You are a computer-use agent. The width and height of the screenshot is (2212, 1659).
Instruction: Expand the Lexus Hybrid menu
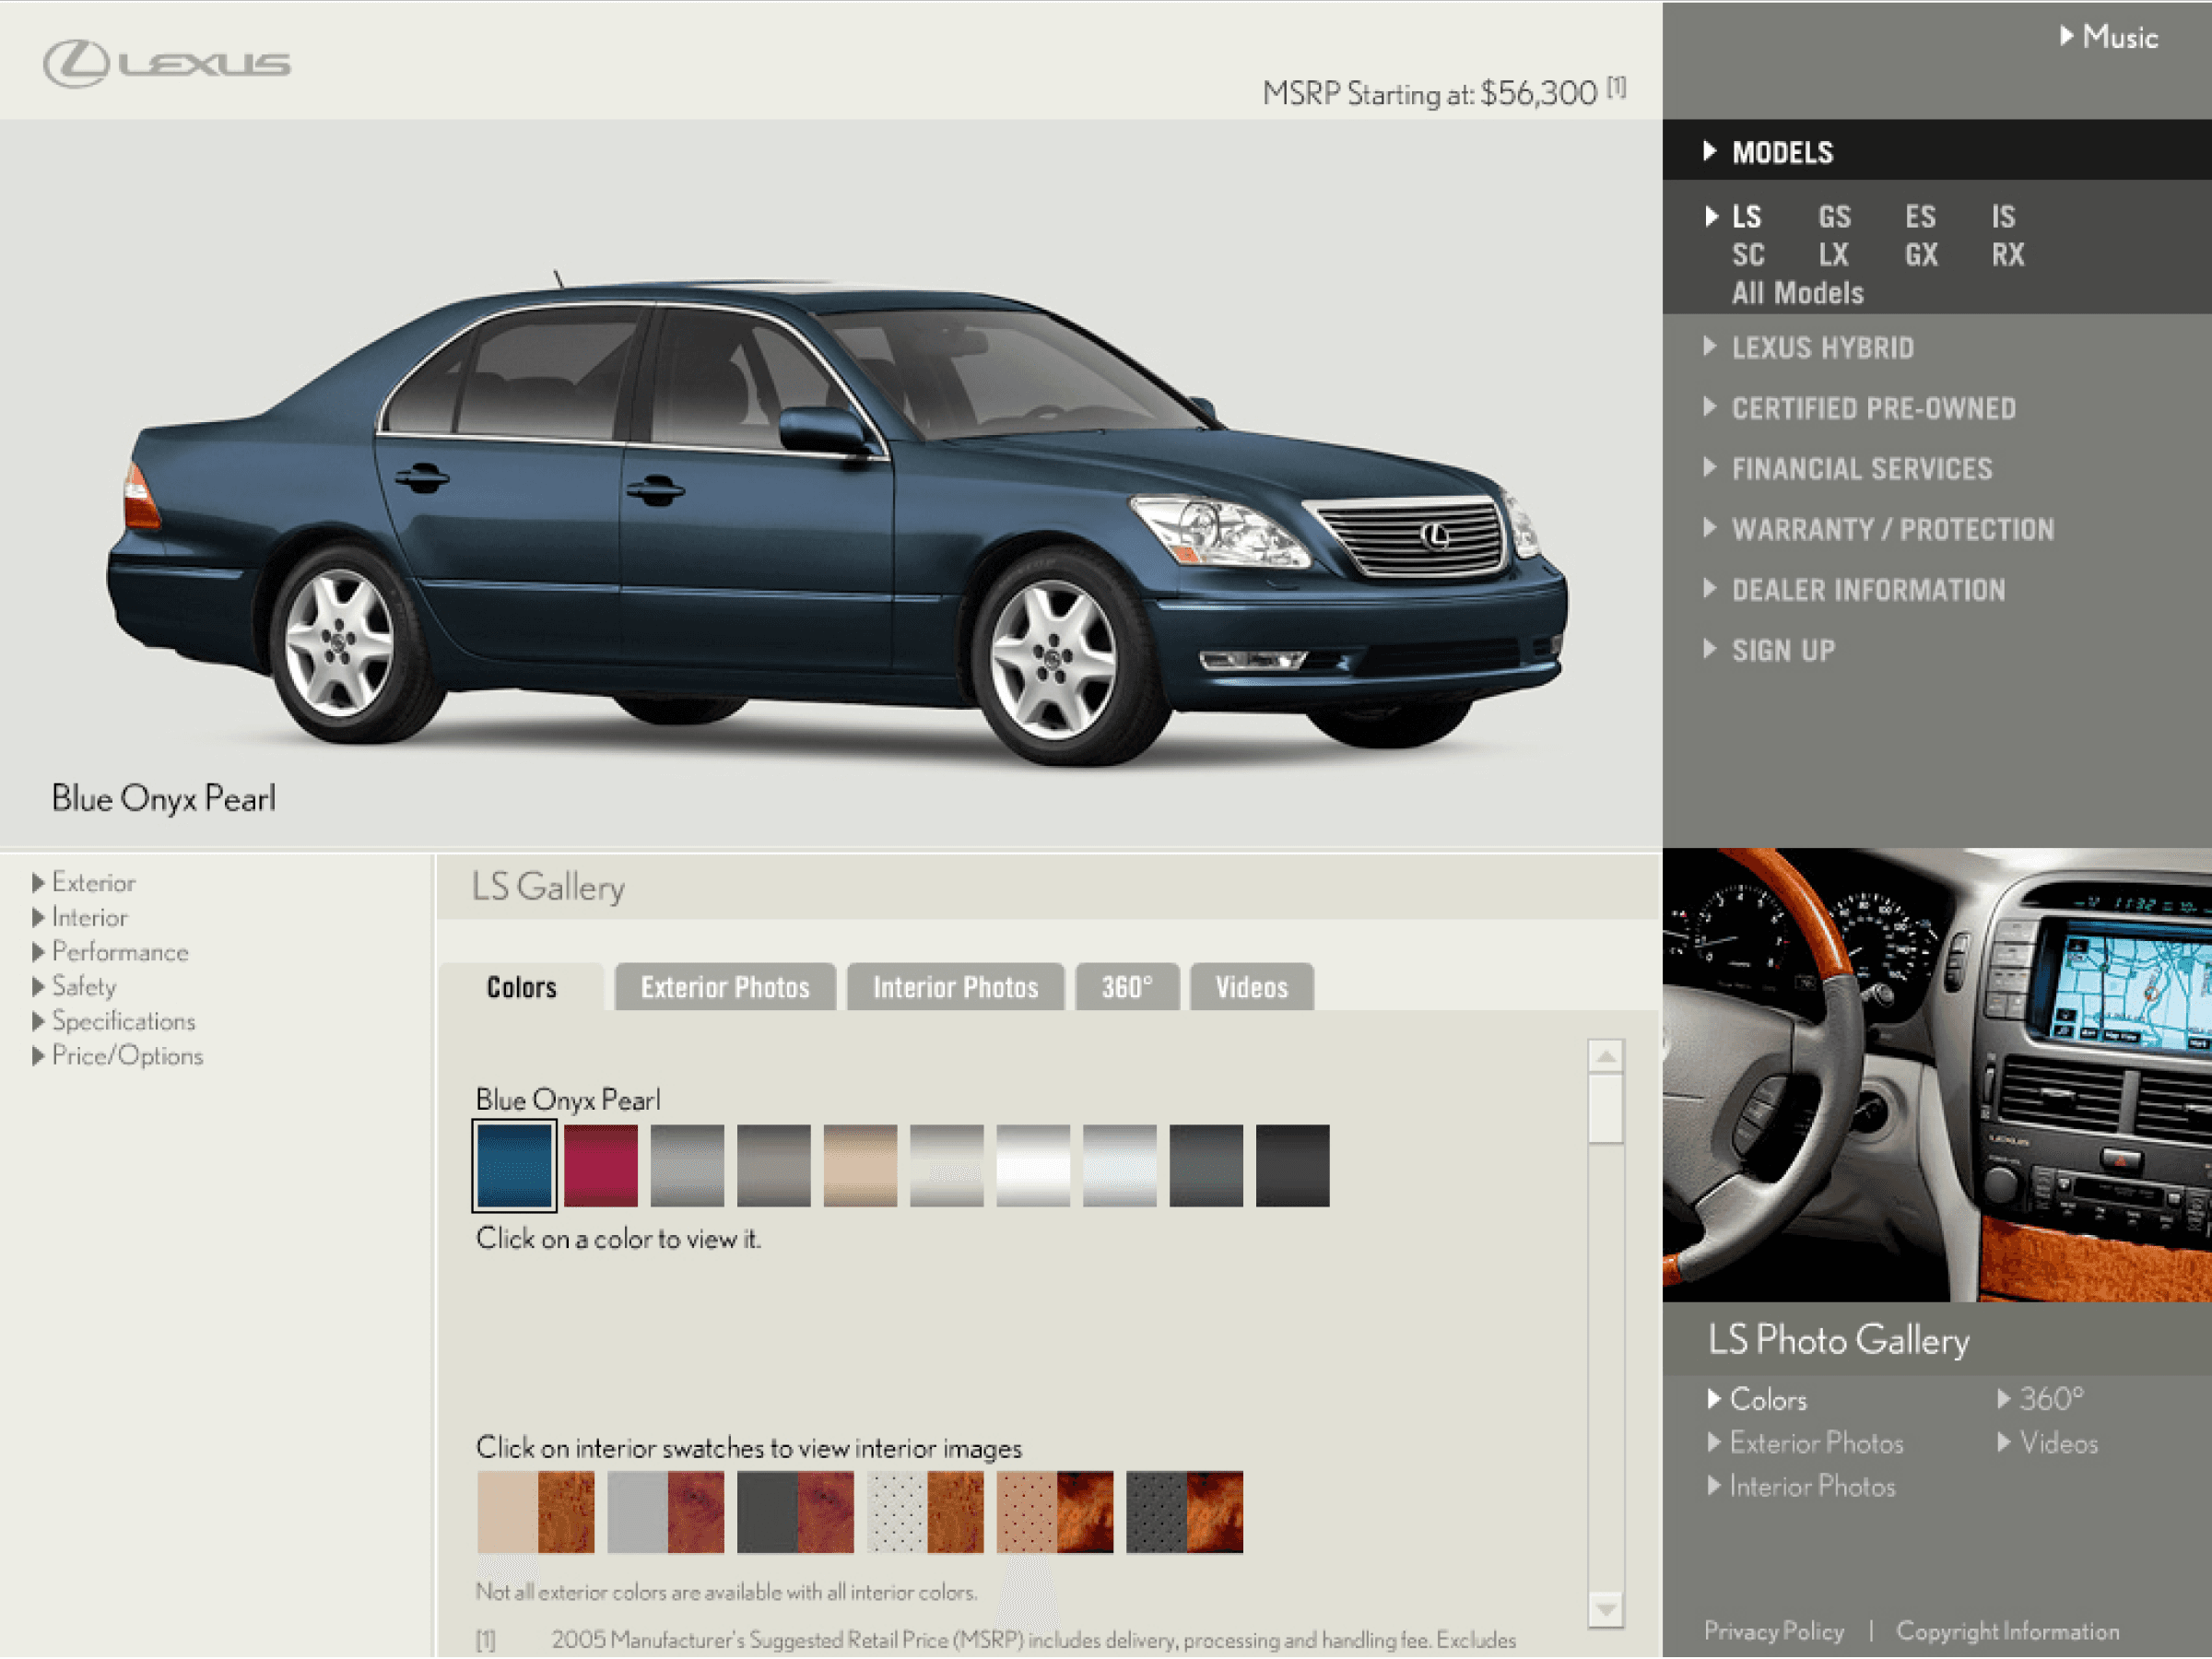(x=1822, y=348)
